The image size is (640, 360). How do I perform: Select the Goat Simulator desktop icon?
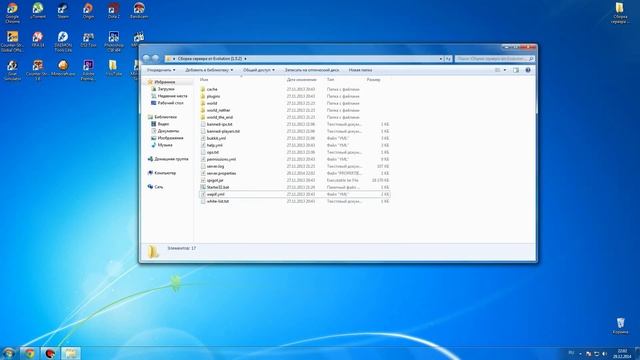[12, 70]
